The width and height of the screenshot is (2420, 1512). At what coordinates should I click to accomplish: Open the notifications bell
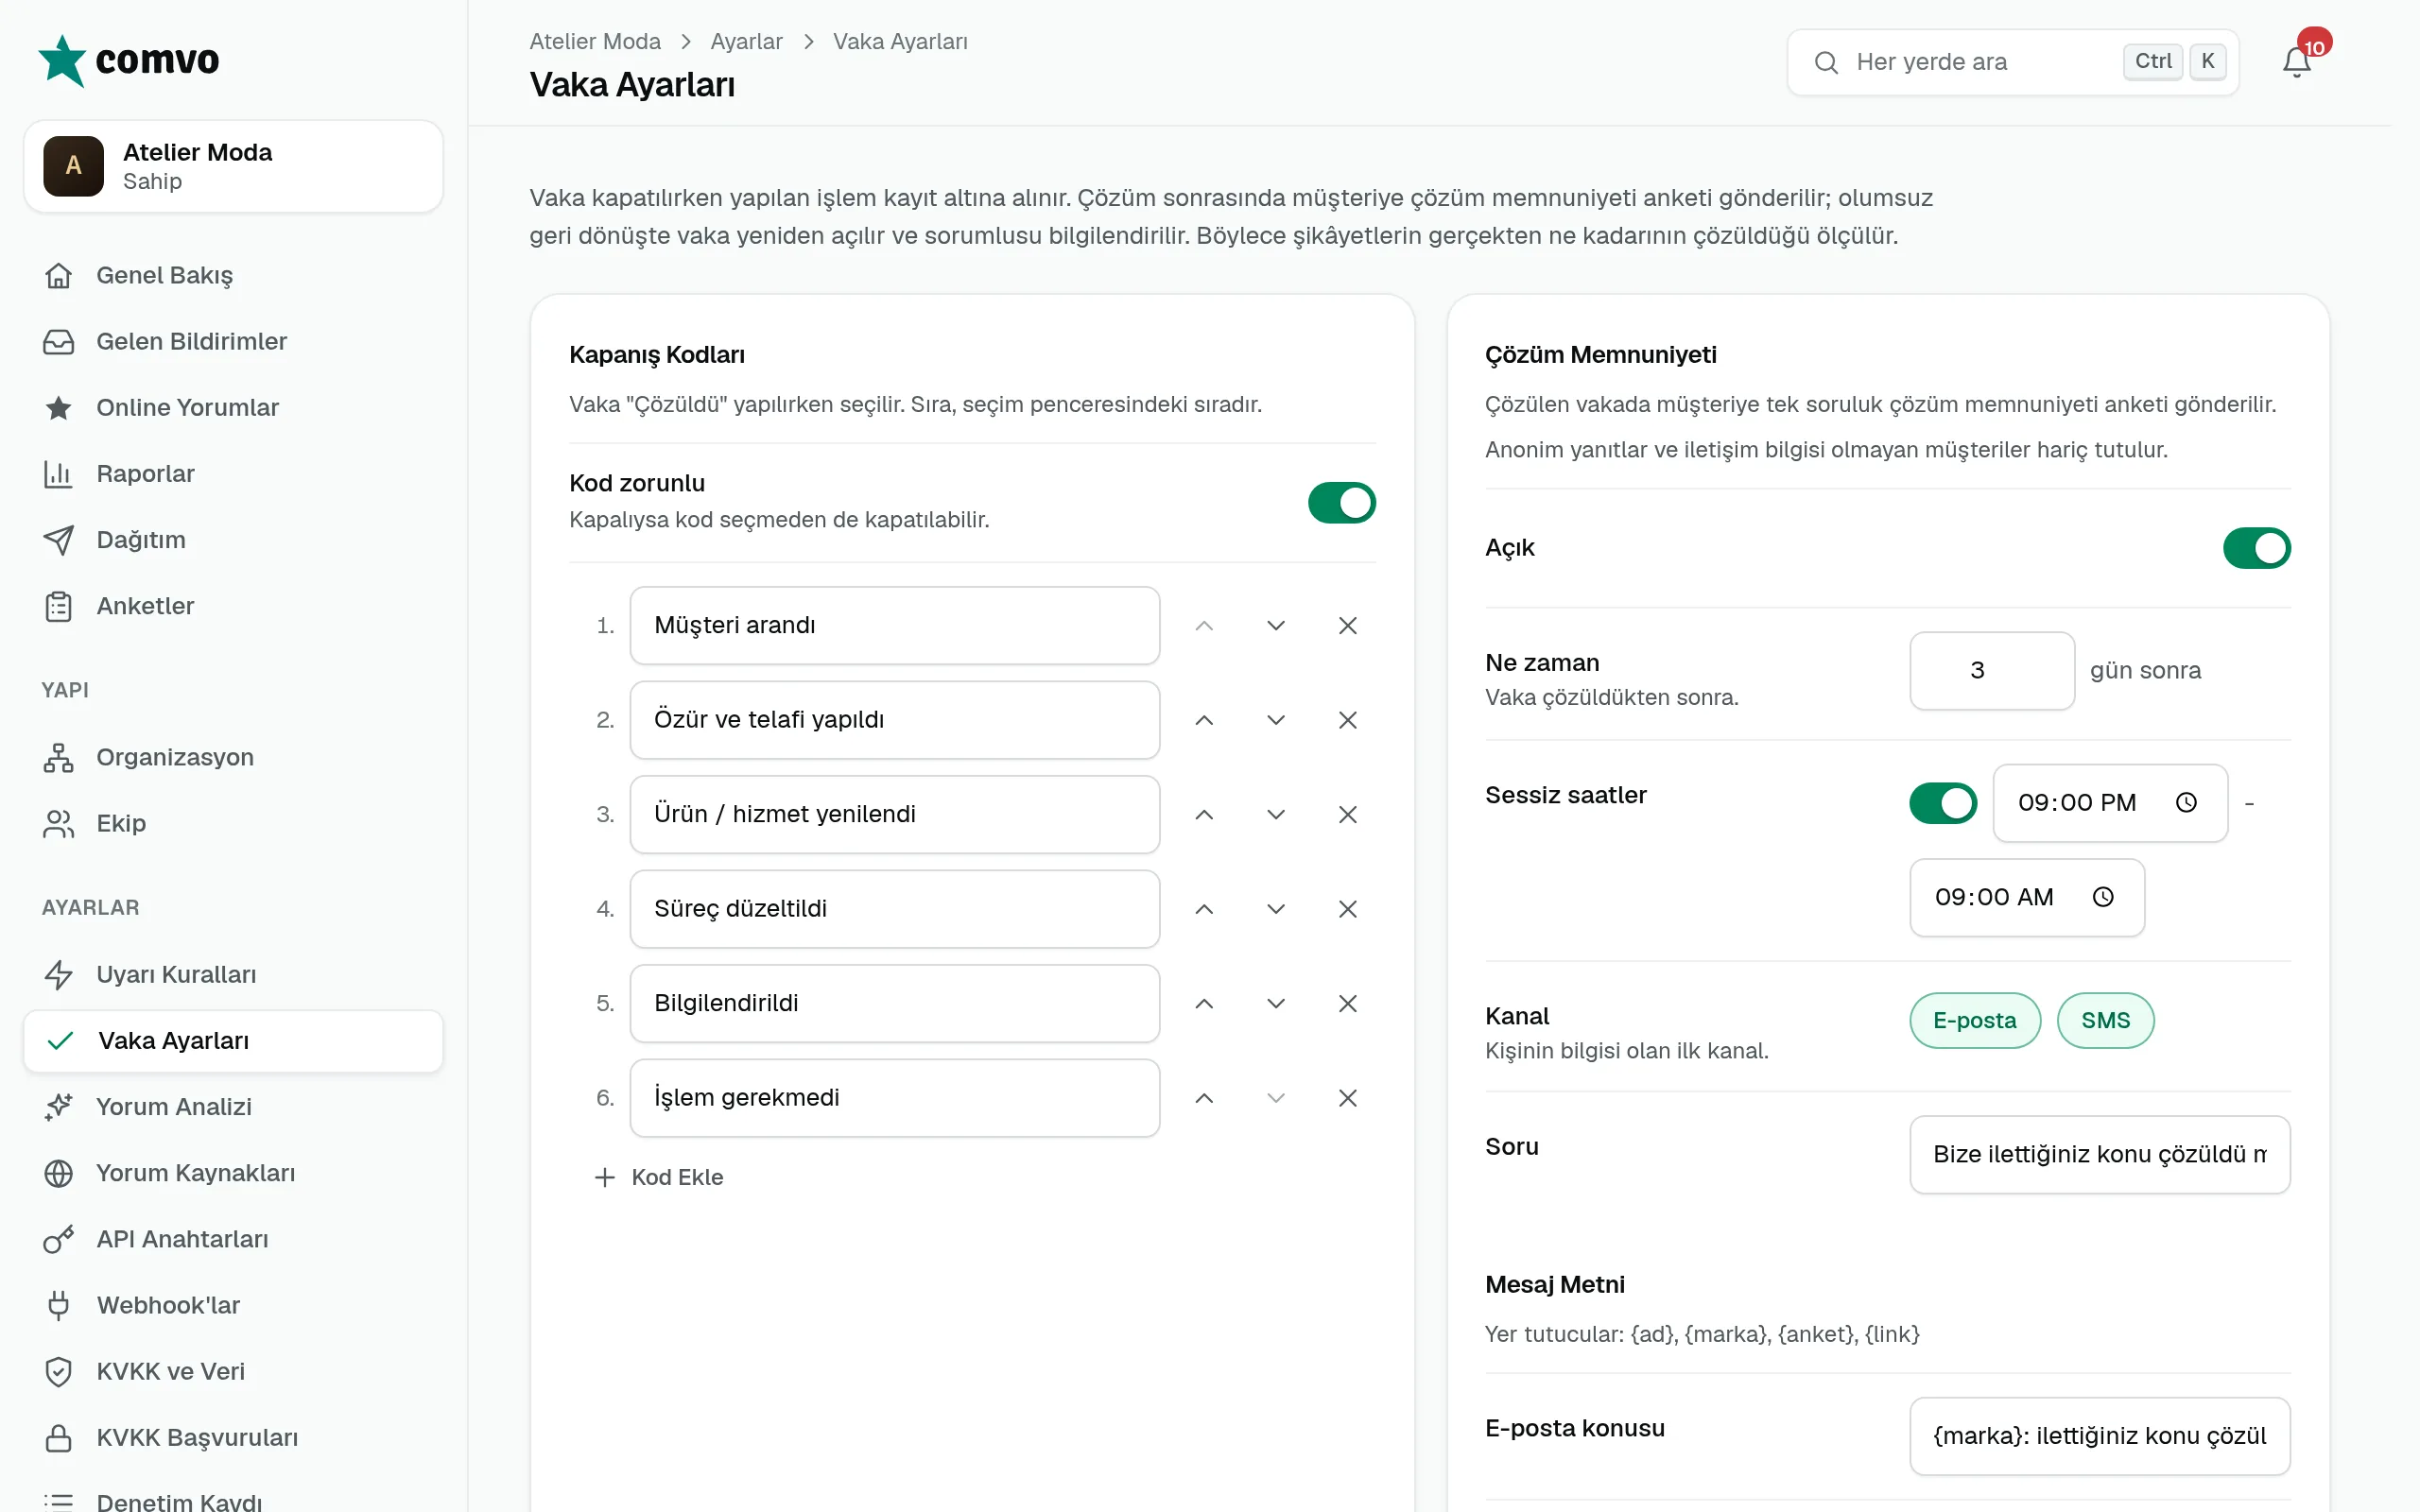pyautogui.click(x=2296, y=62)
